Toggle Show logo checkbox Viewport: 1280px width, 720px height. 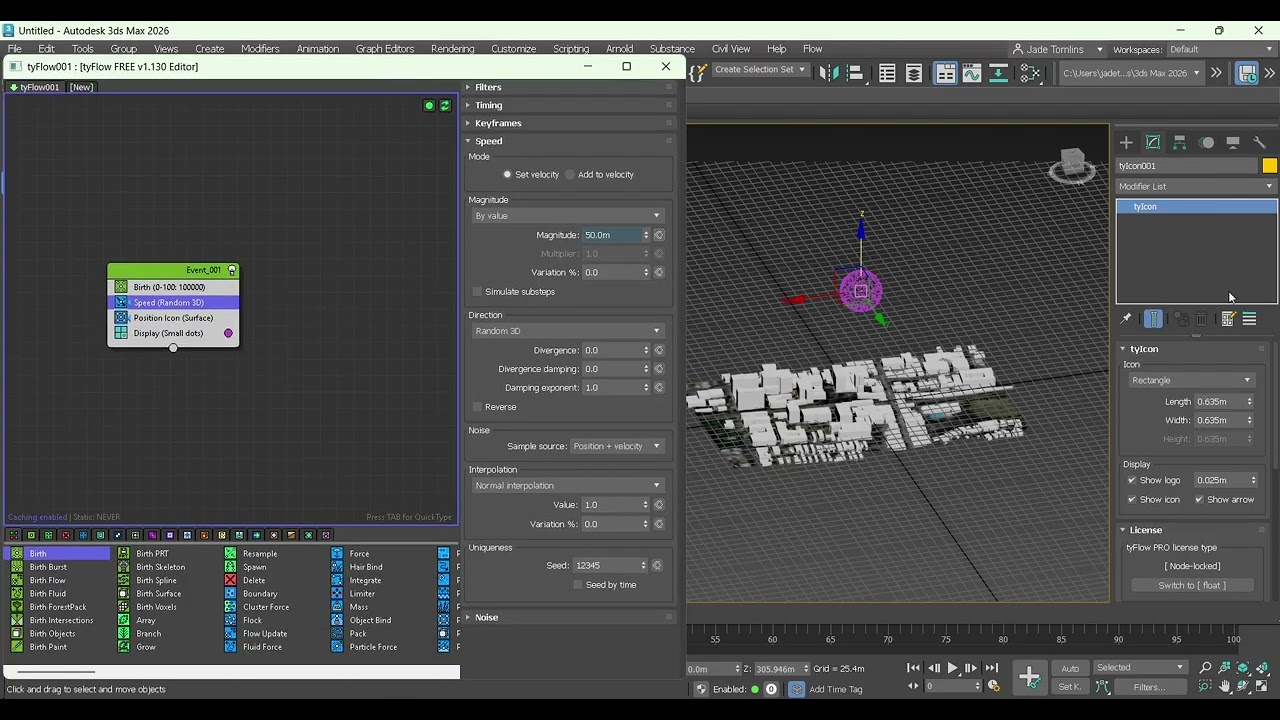click(1132, 480)
